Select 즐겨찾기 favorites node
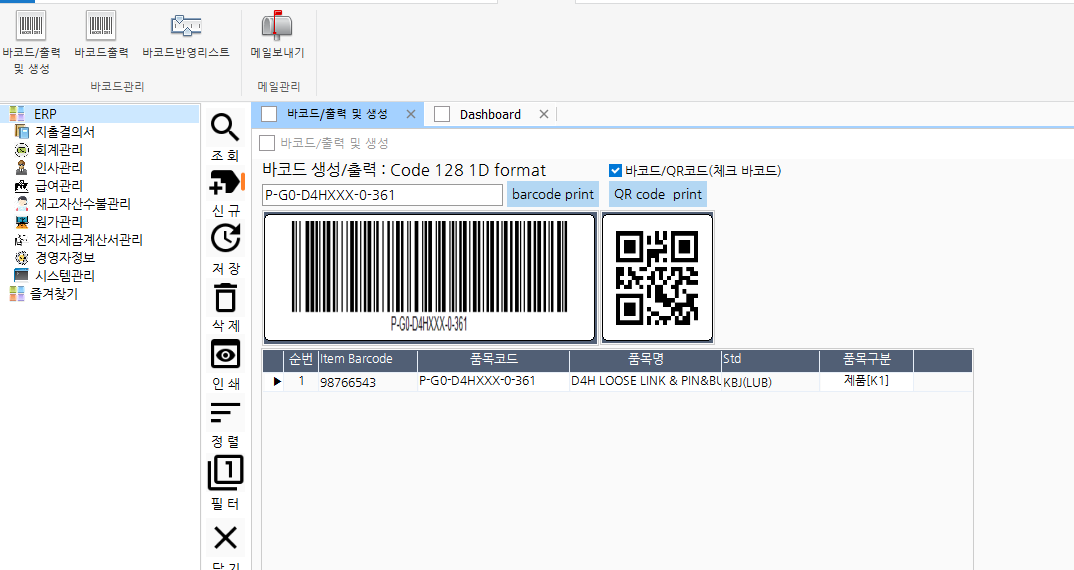Viewport: 1074px width, 570px height. (x=53, y=294)
